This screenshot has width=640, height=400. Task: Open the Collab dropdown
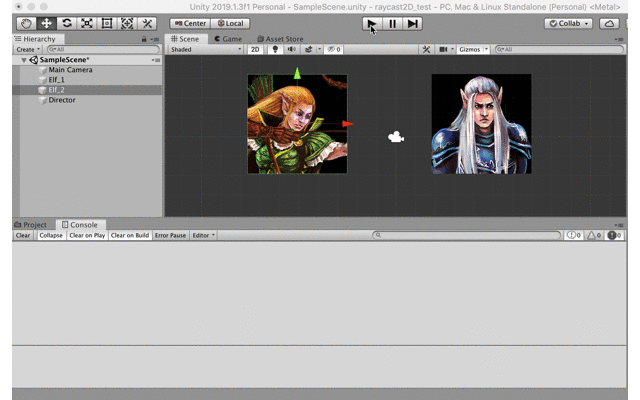(567, 23)
